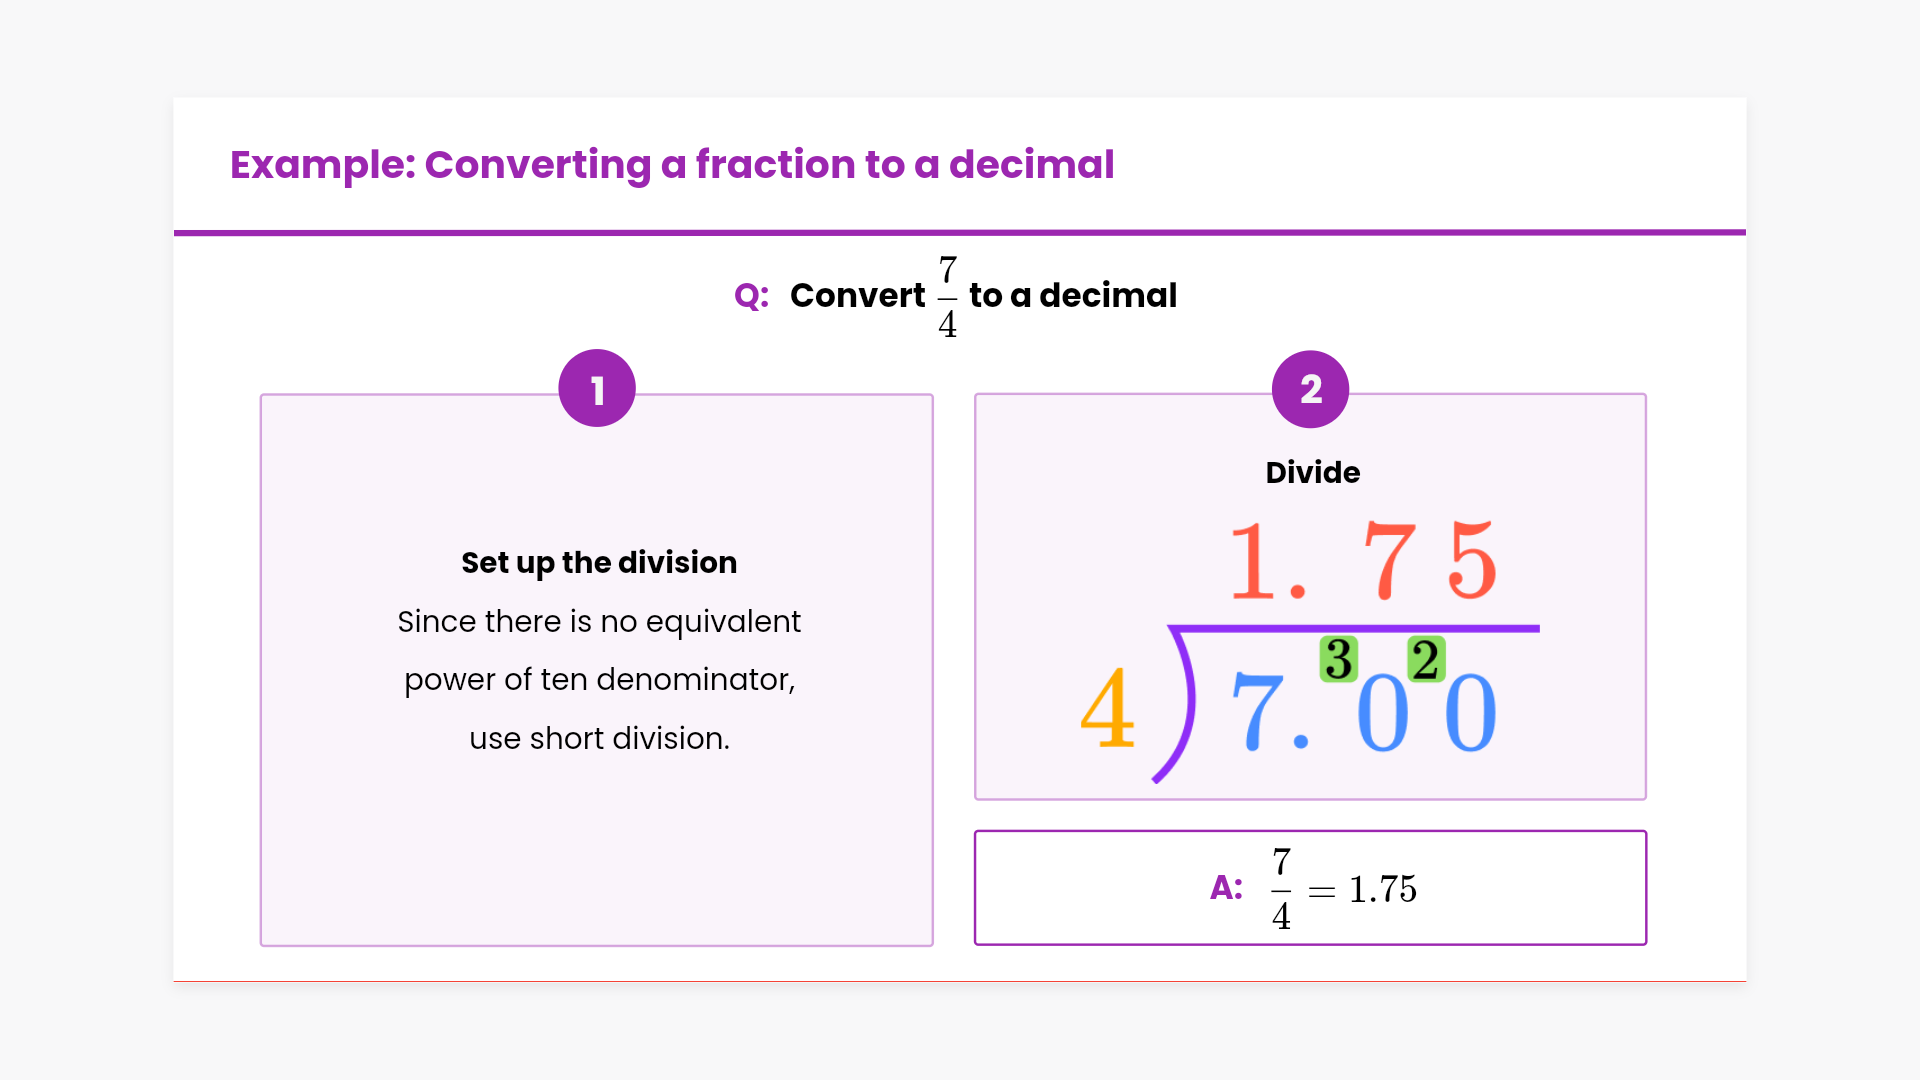Screen dimensions: 1920x1080
Task: Select the 1.75 result in the answer box
Action: 1382,889
